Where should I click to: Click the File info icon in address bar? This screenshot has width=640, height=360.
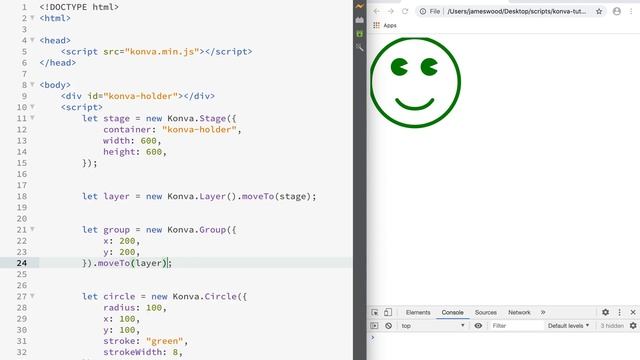[x=423, y=11]
